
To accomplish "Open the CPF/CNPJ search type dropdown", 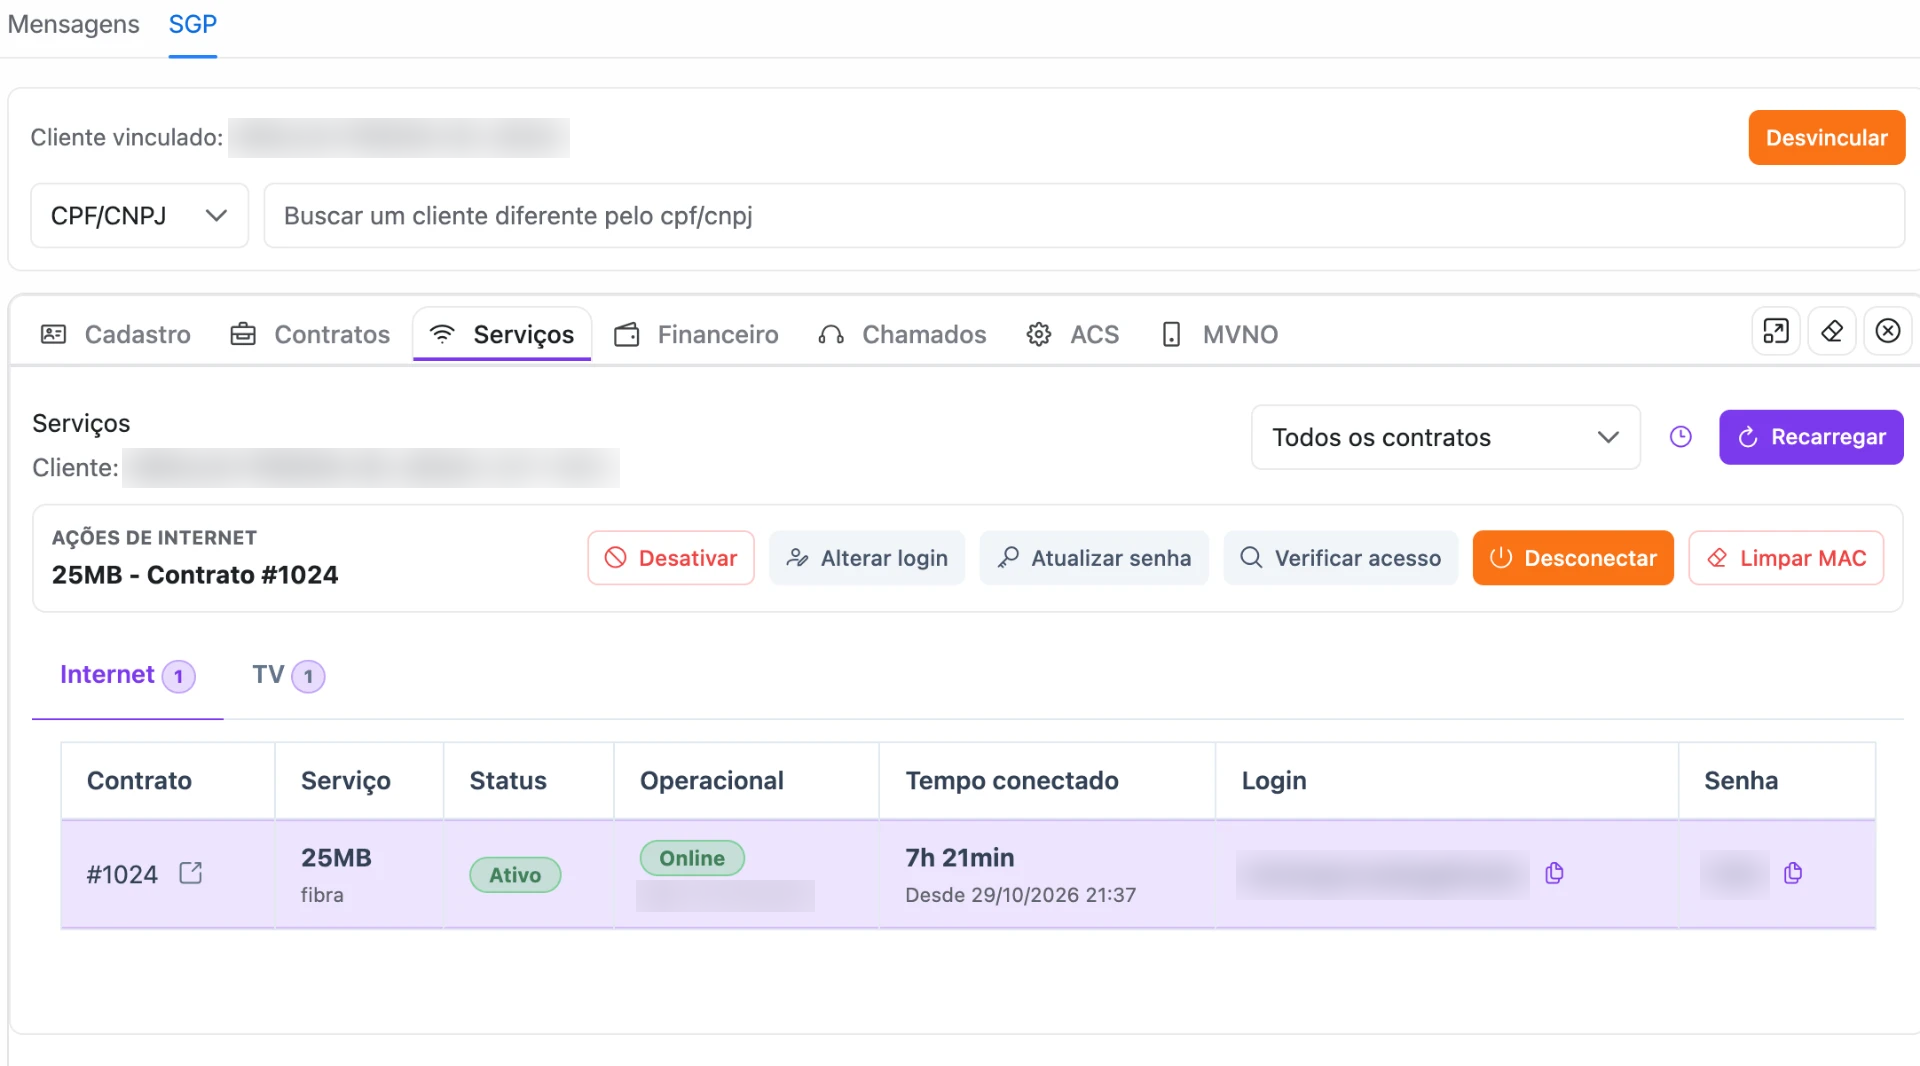I will (x=139, y=216).
